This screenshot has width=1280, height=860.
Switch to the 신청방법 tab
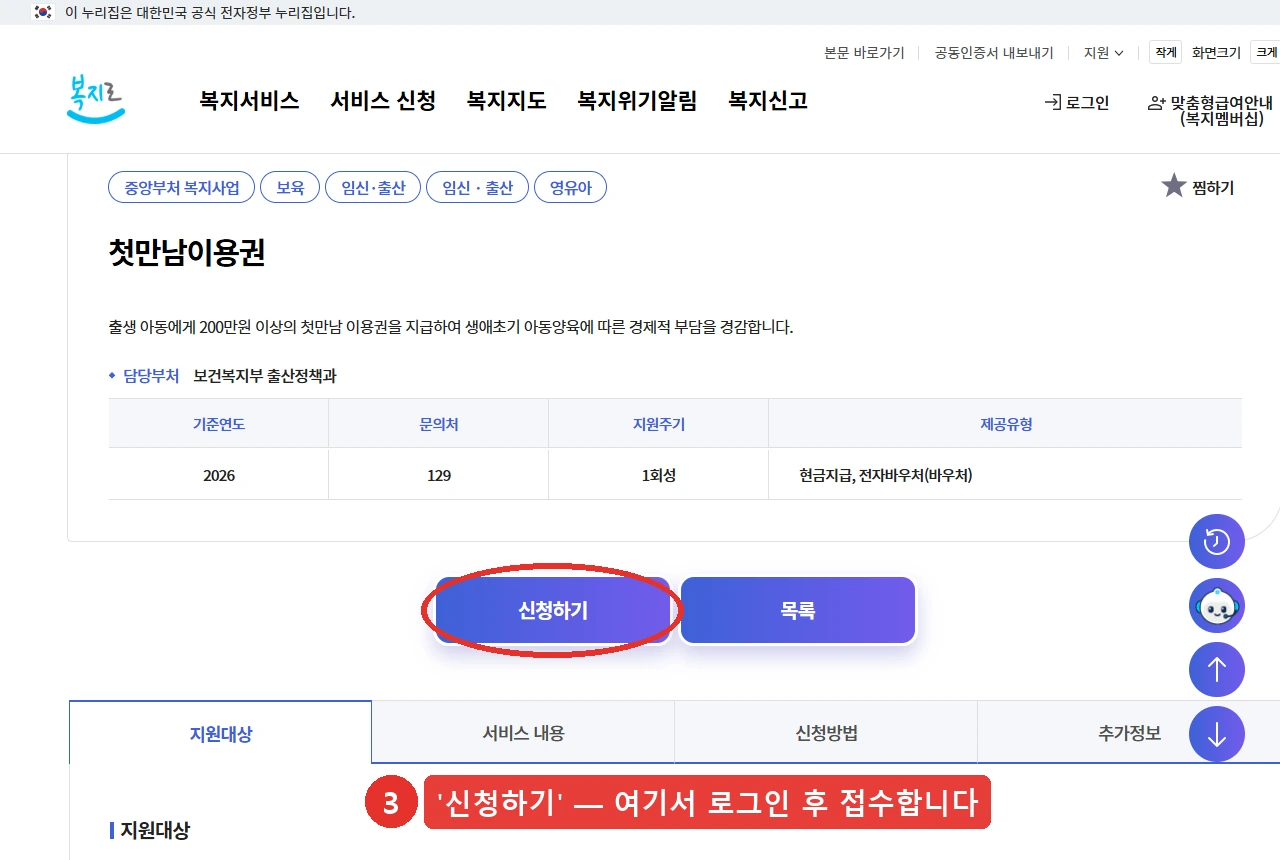[x=826, y=733]
